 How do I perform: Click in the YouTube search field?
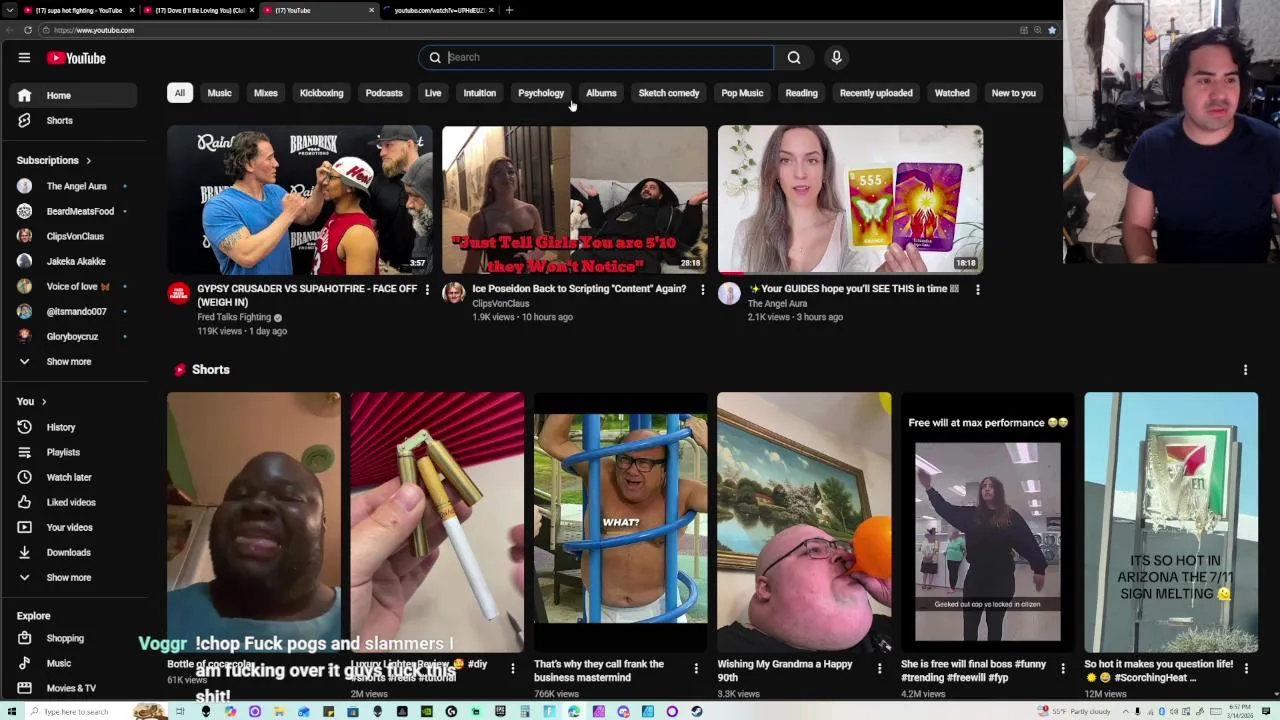pyautogui.click(x=608, y=57)
